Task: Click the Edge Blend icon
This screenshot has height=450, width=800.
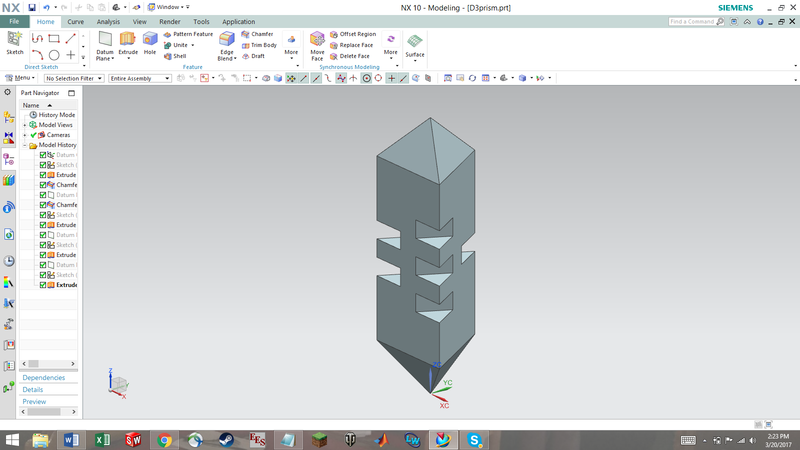Action: [x=227, y=40]
